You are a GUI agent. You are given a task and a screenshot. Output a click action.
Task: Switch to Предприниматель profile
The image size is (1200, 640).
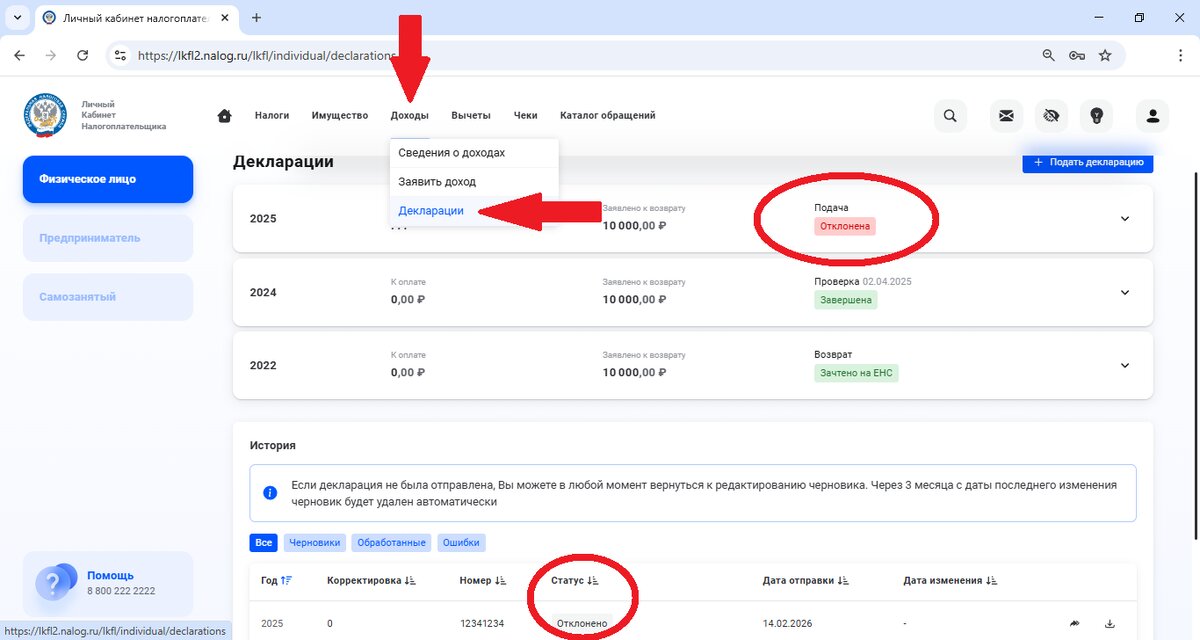tap(108, 238)
